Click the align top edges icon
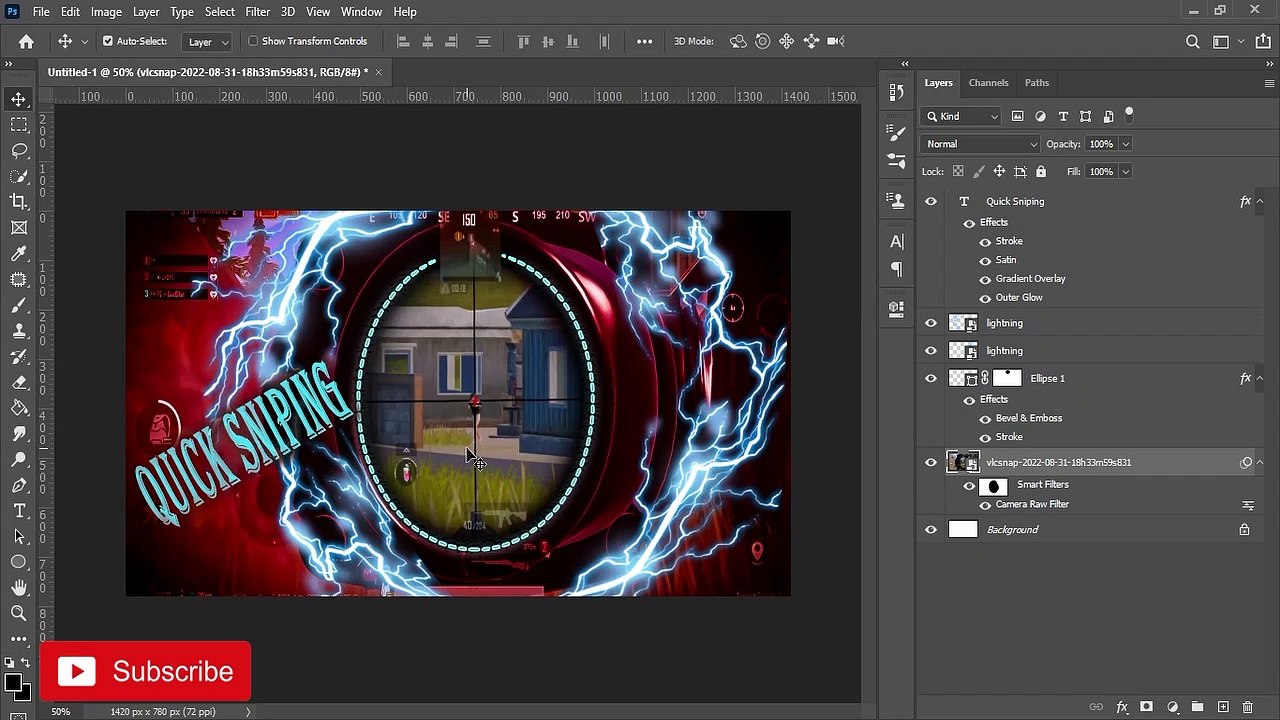 (523, 41)
